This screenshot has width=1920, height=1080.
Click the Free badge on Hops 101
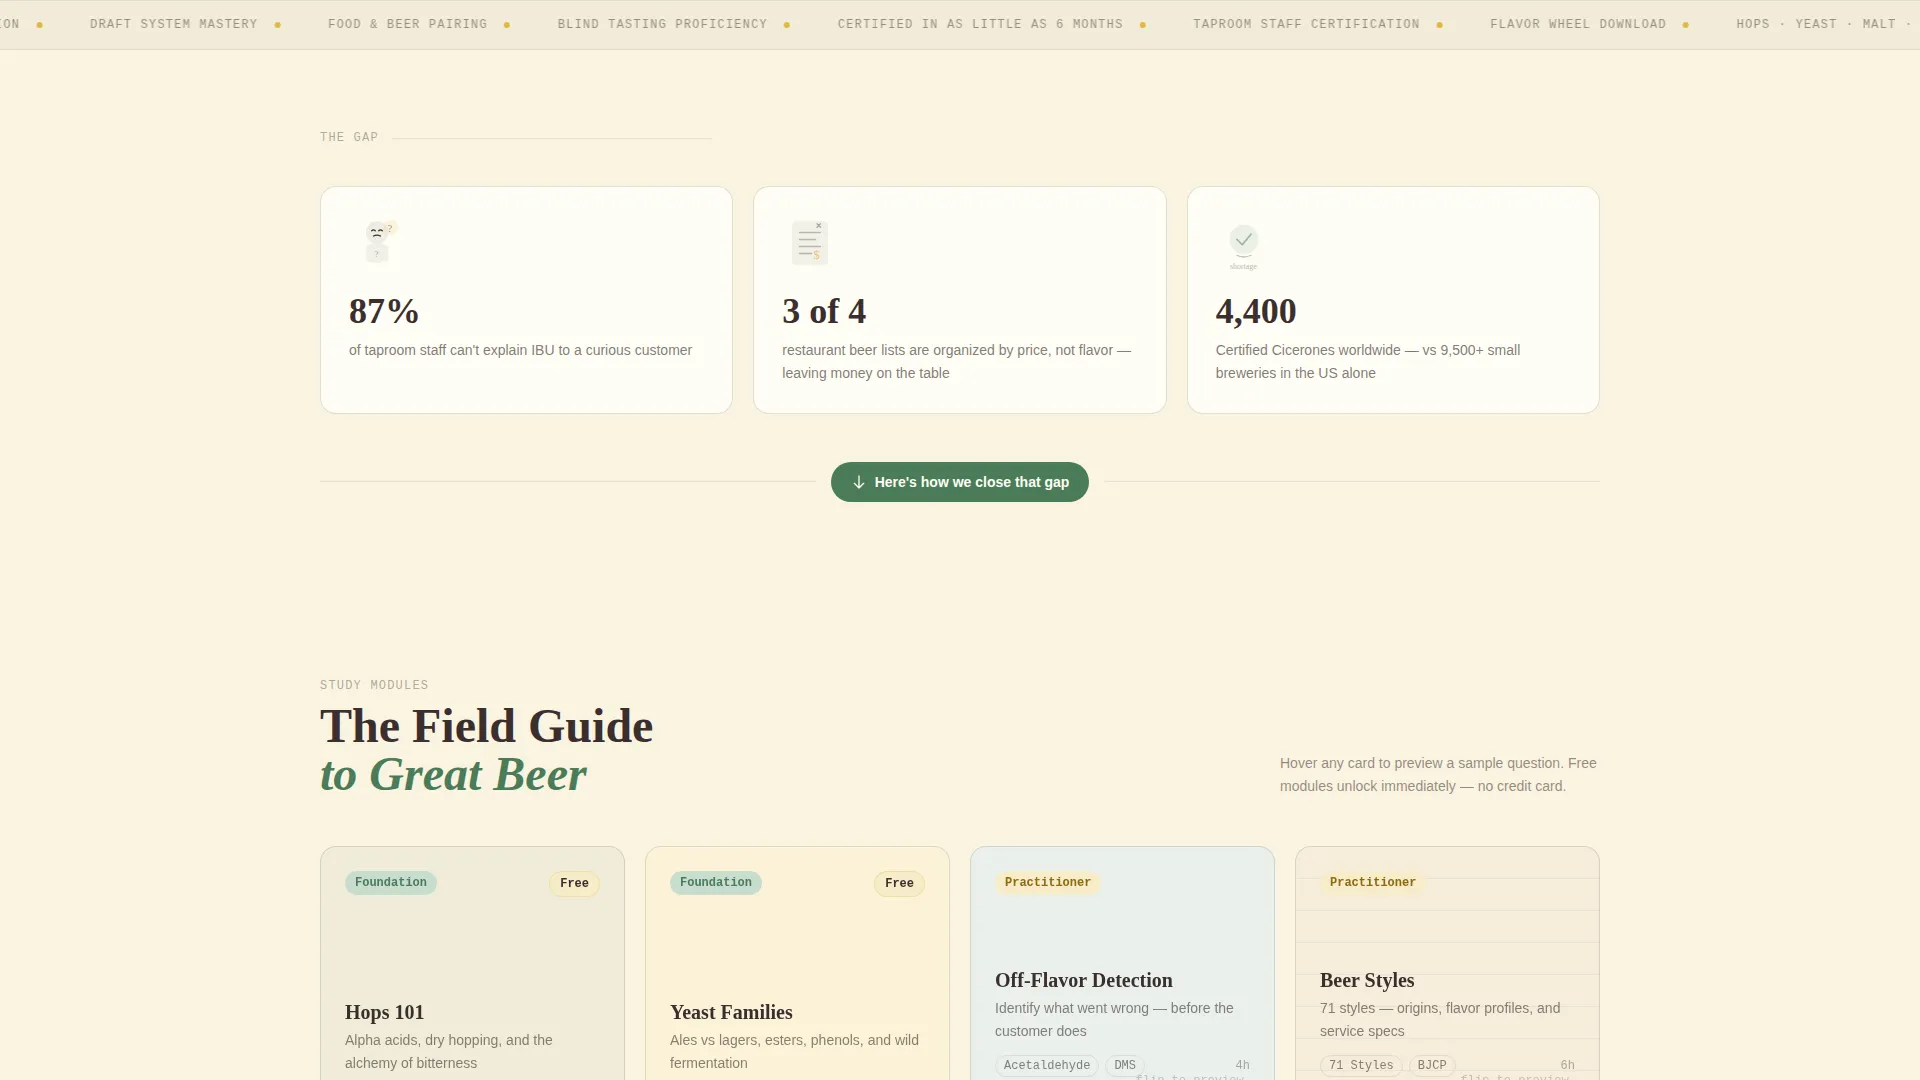[574, 883]
